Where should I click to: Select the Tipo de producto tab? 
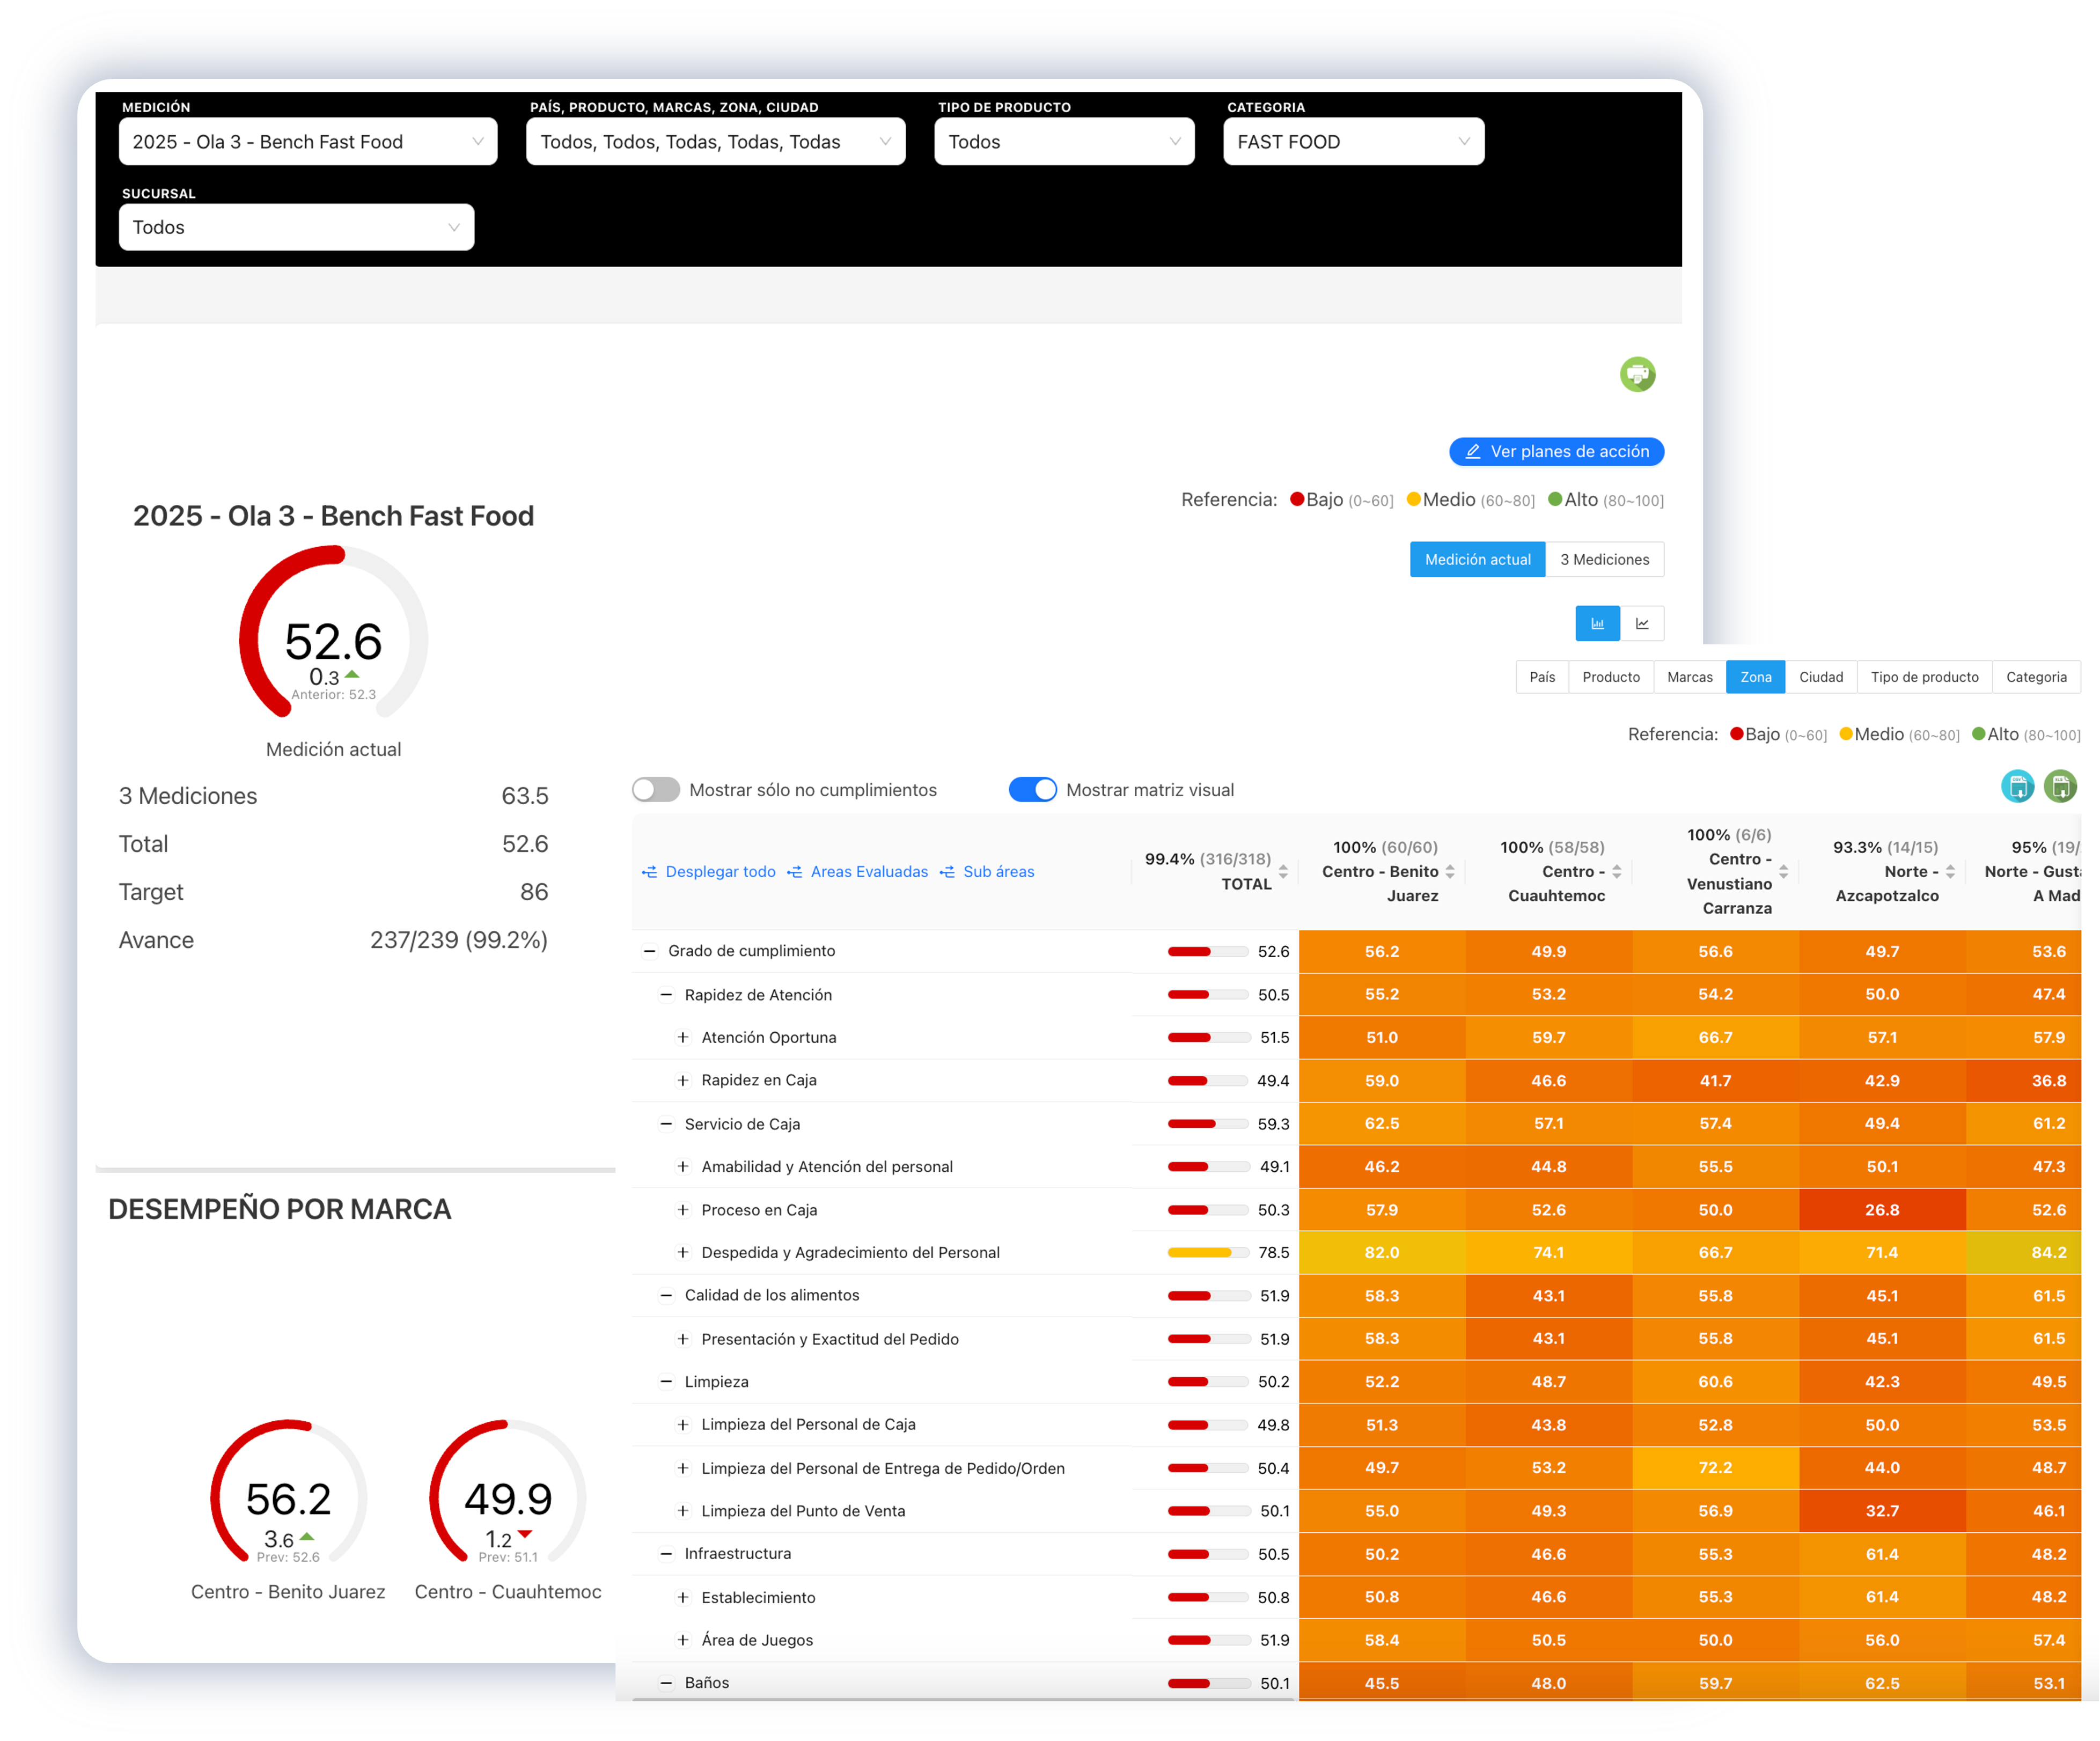(1924, 677)
